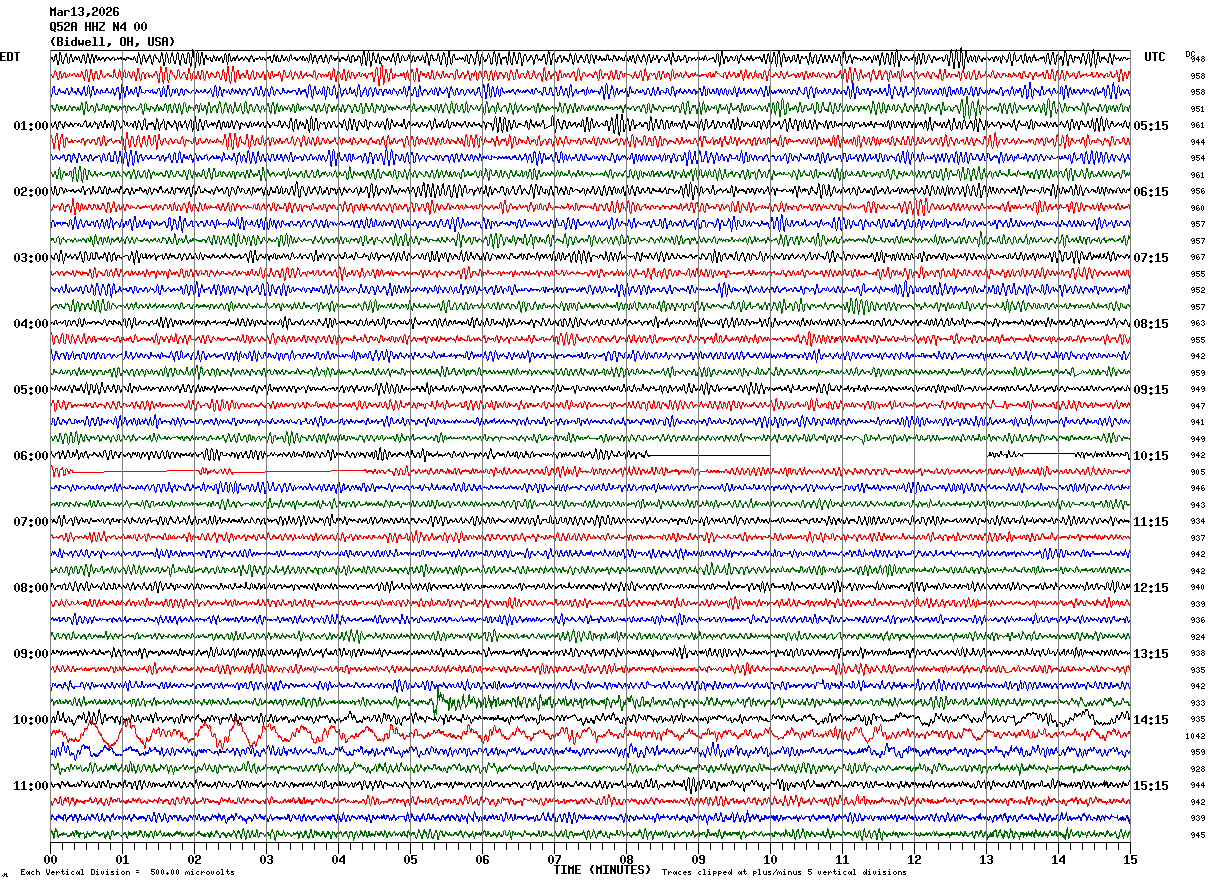Click UTC time label "08:15"
This screenshot has width=1210, height=886.
[x=1151, y=324]
